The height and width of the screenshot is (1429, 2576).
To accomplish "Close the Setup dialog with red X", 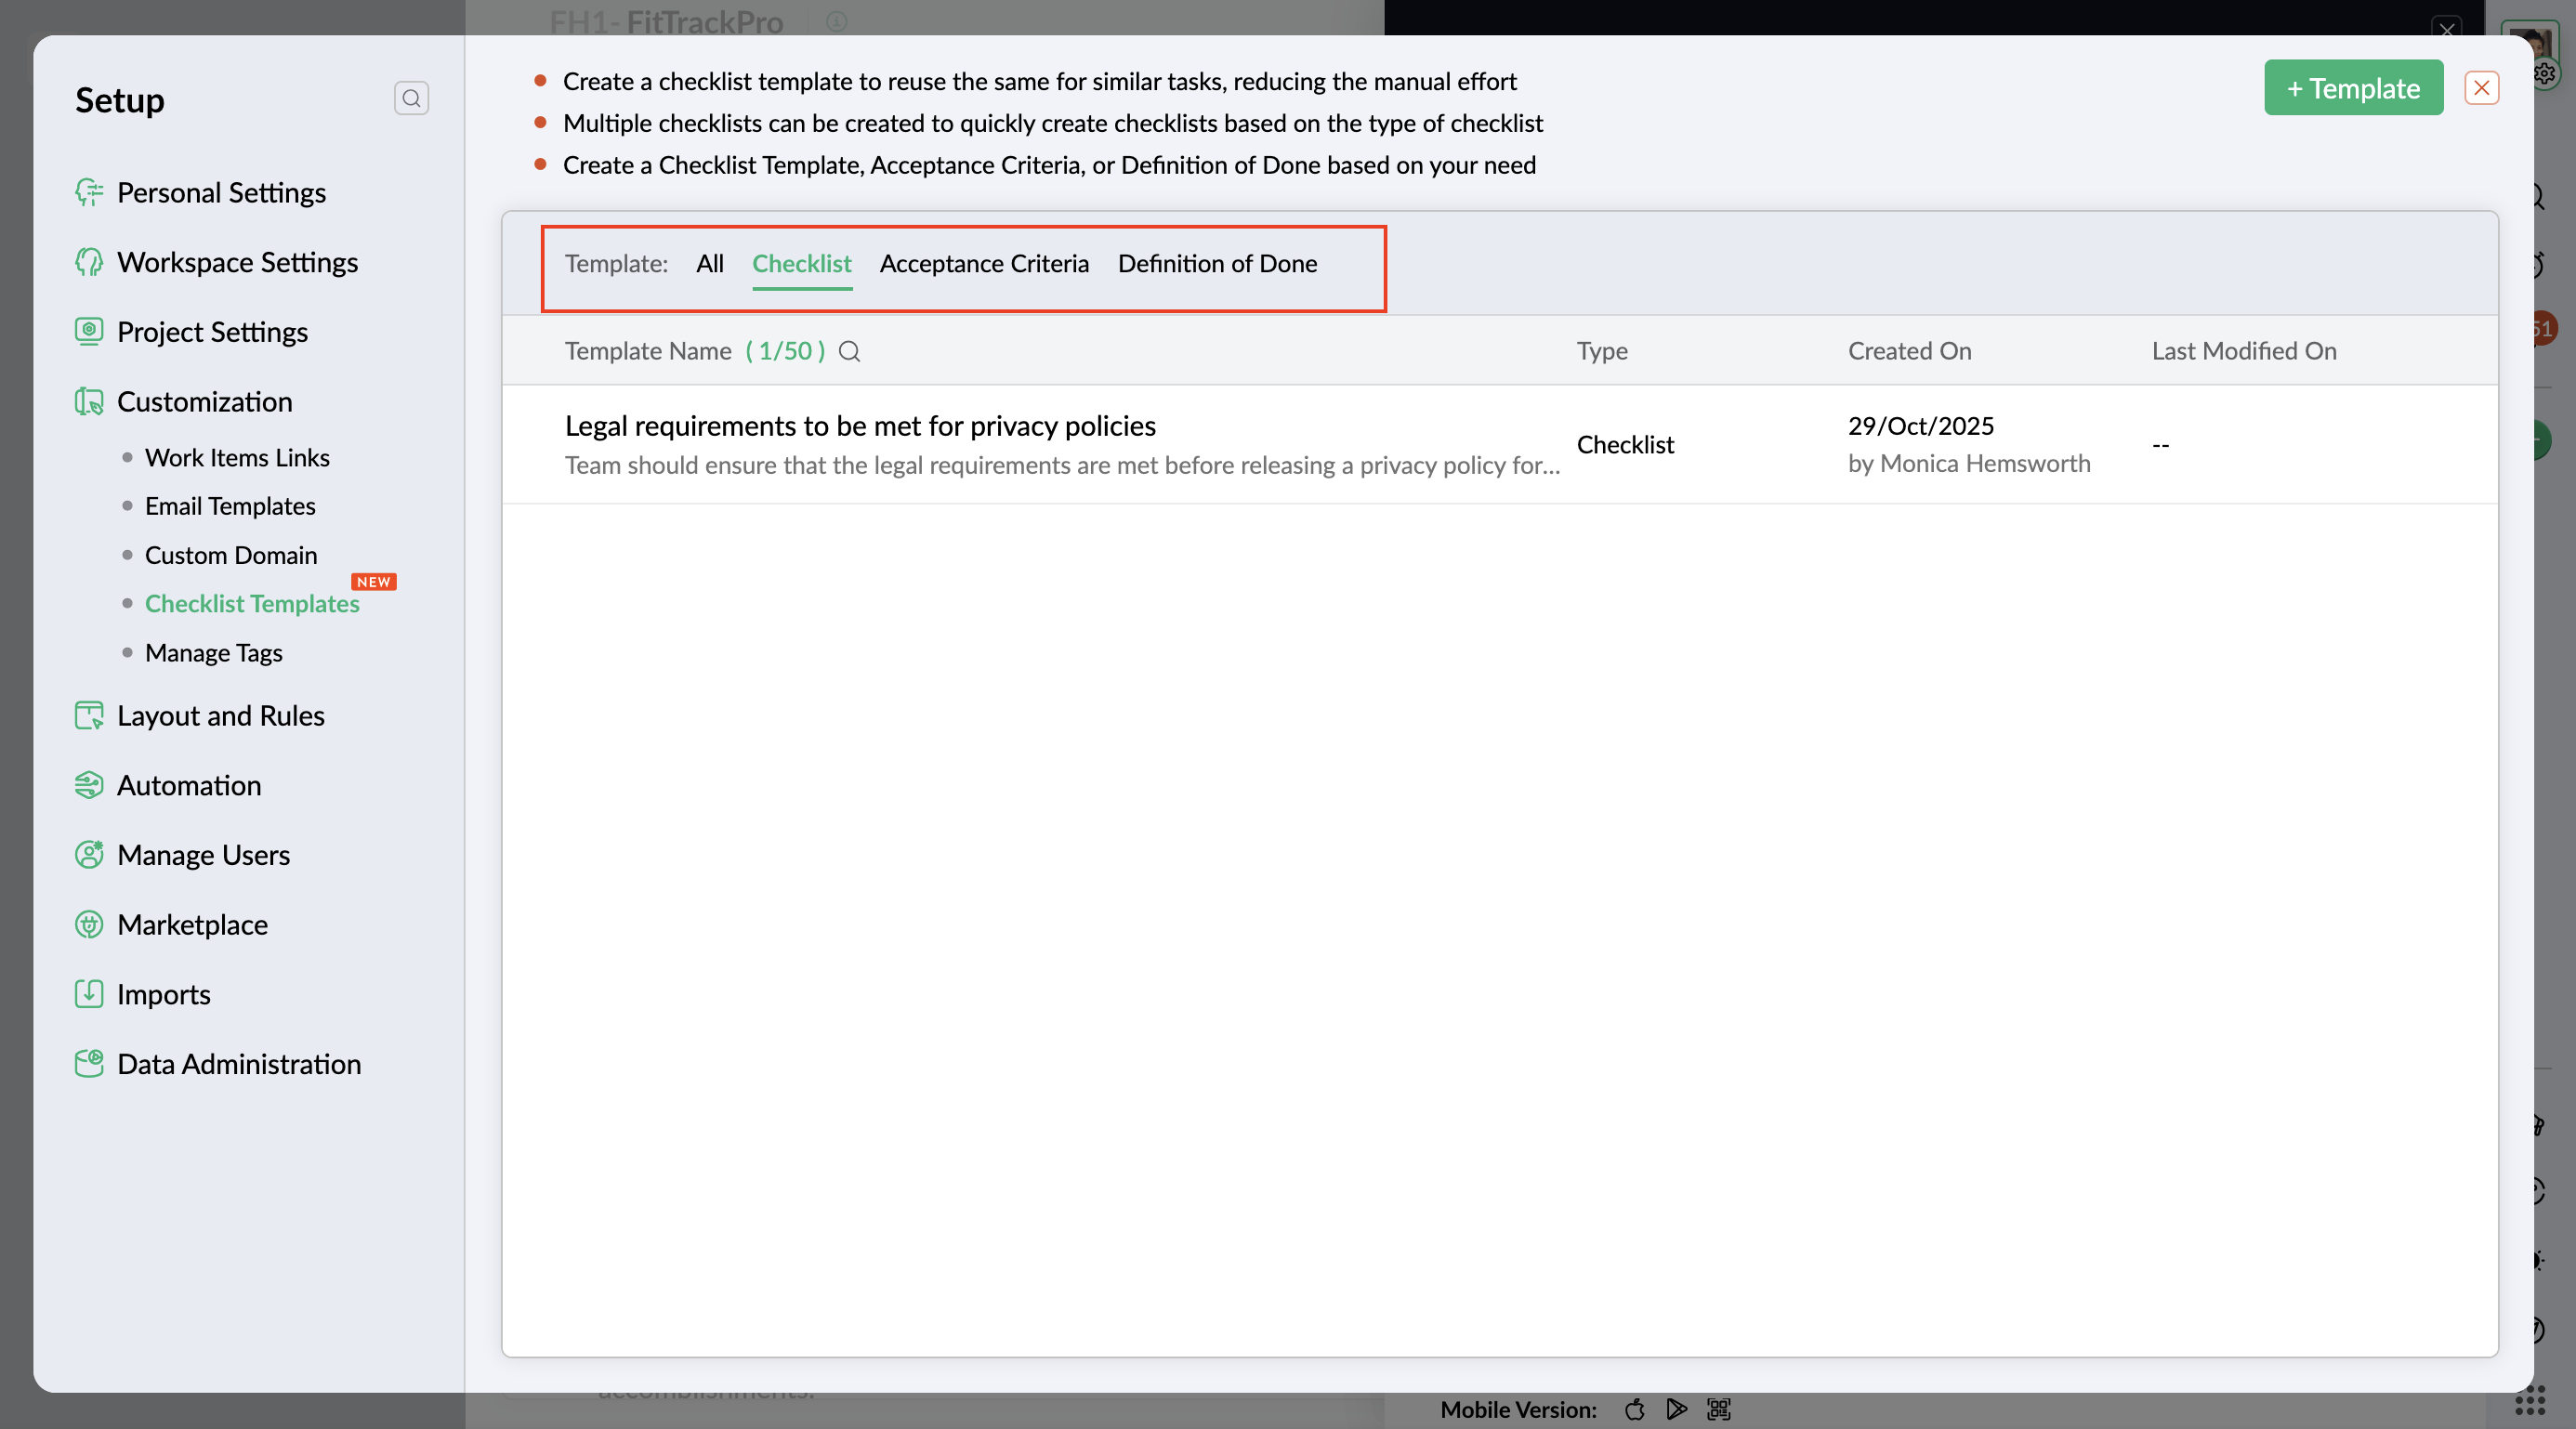I will tap(2481, 88).
